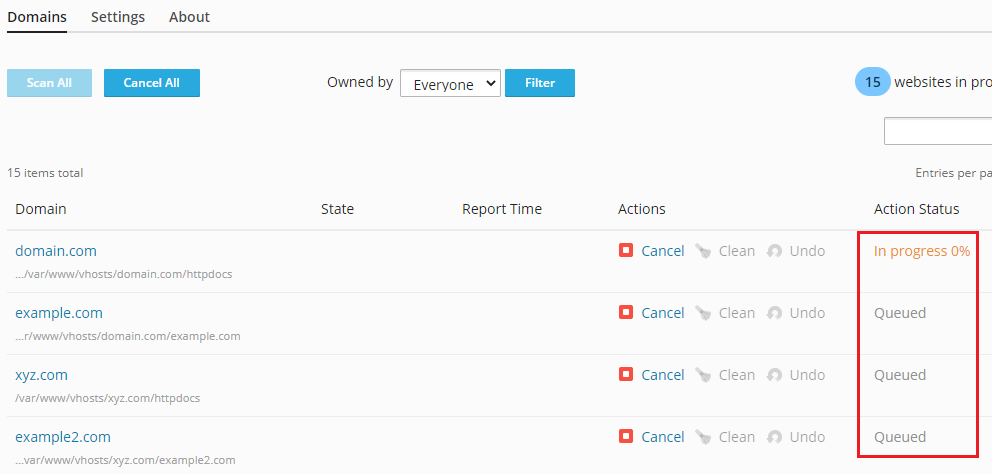Click the Undo arrow icon for example2.com
Viewport: 994px width, 474px height.
pyautogui.click(x=775, y=437)
